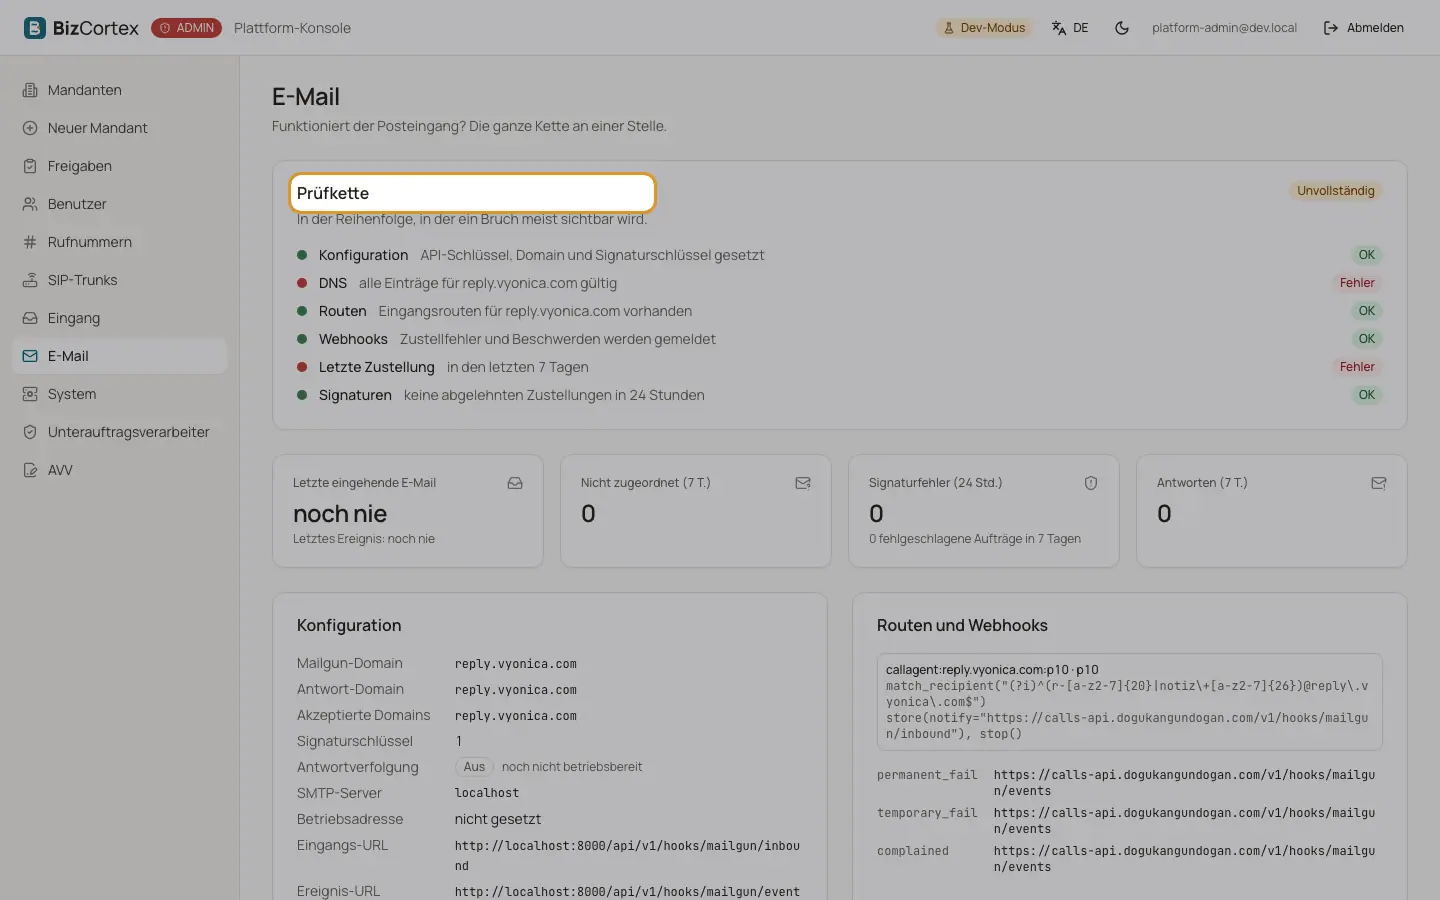Screen dimensions: 1440x900
Task: Click the Letzte Zustellung row label
Action: 377,367
